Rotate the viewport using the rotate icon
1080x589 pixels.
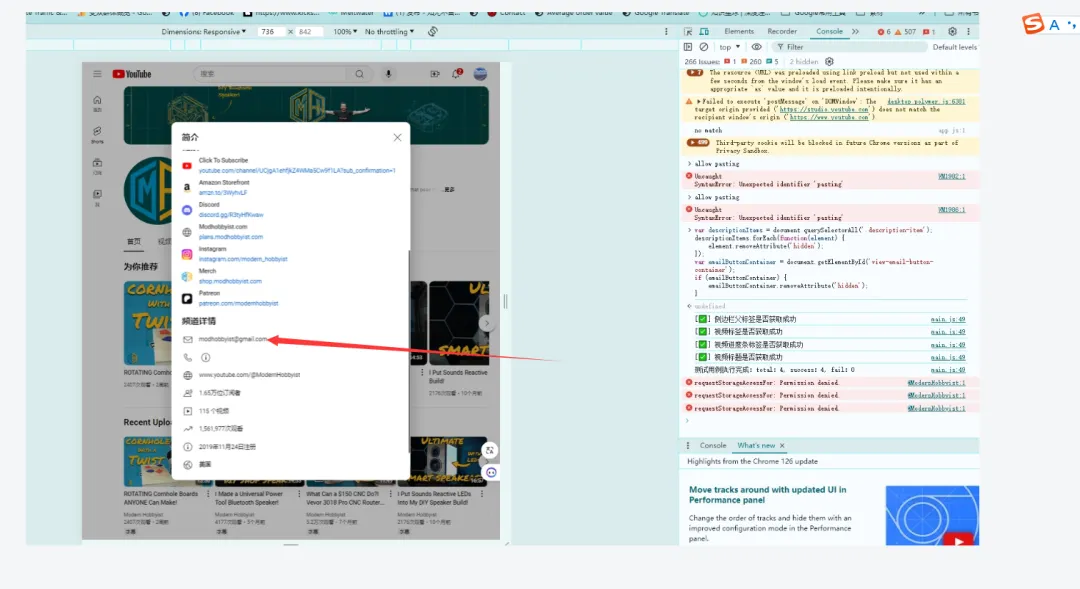pos(433,32)
